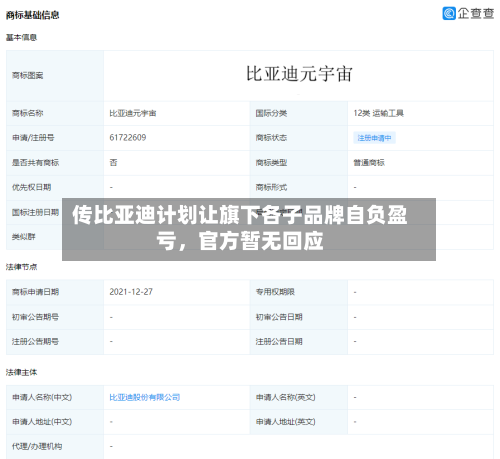Select the 12类 运输工具 value
The image size is (500, 459).
[379, 113]
